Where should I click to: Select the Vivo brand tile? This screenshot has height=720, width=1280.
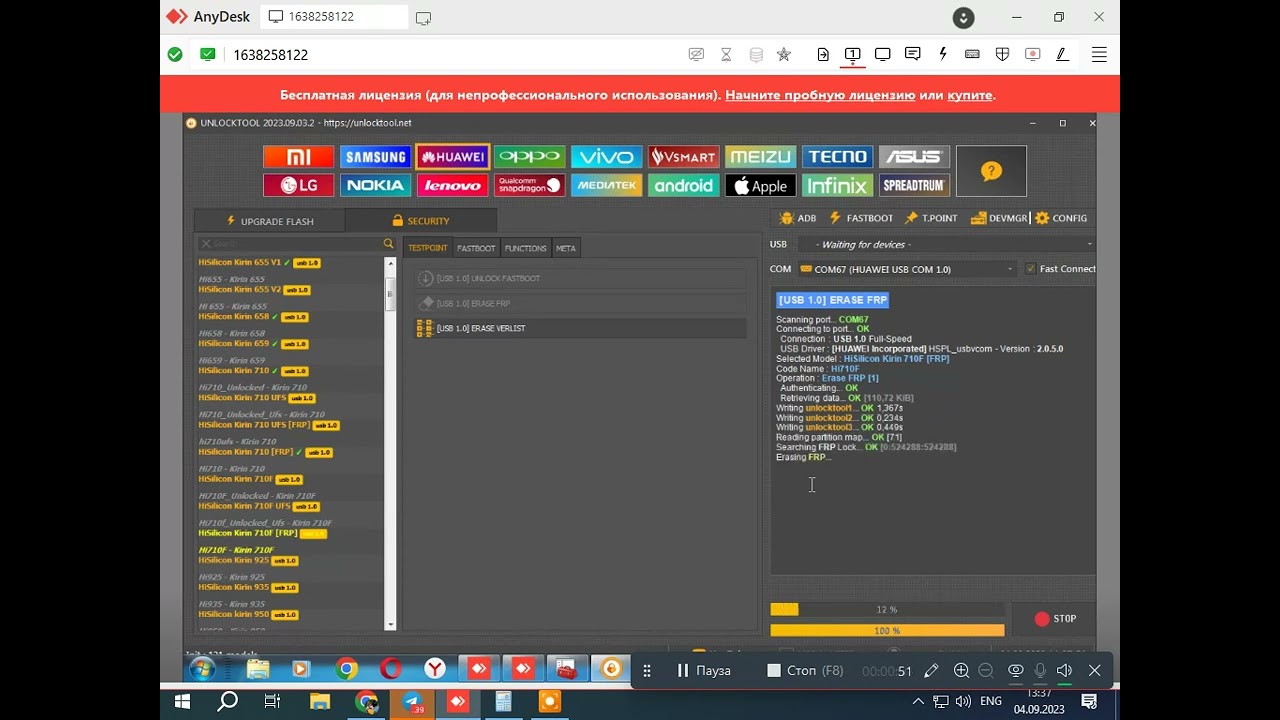tap(606, 157)
